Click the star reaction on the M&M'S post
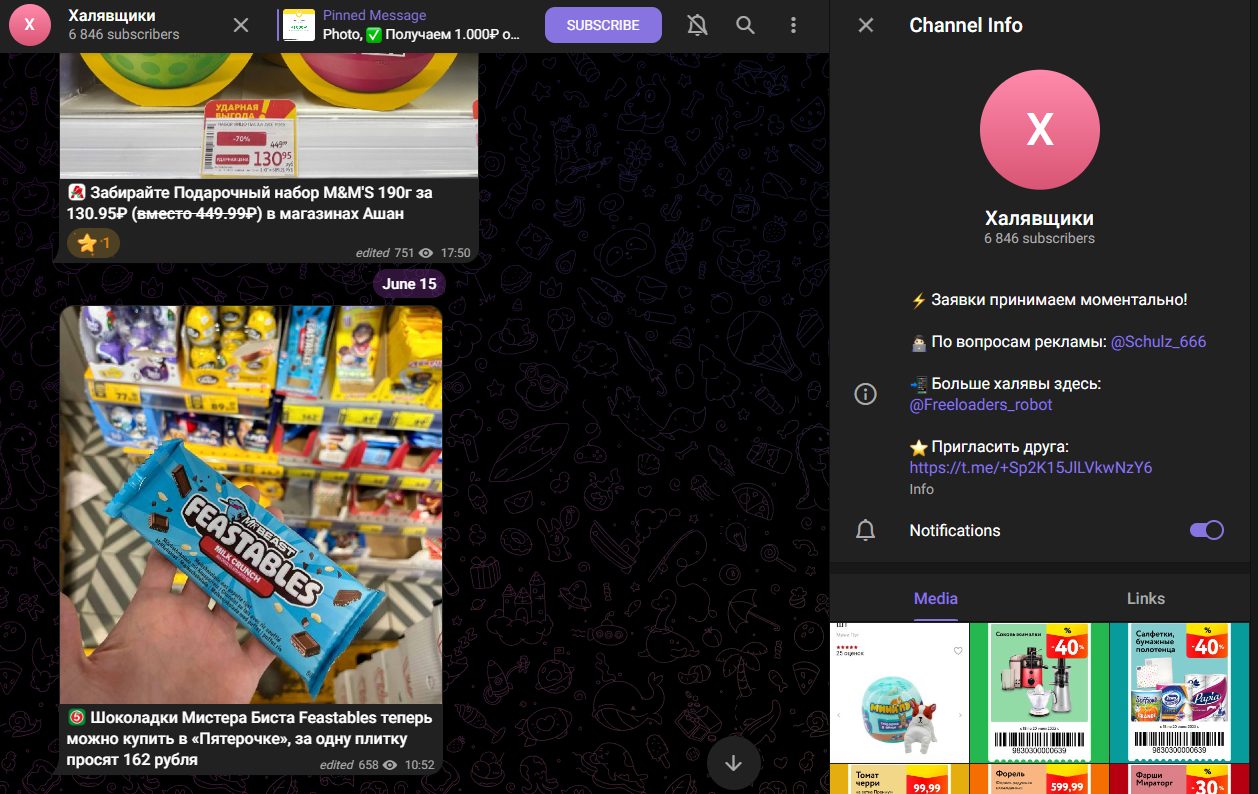Image resolution: width=1258 pixels, height=794 pixels. point(93,243)
